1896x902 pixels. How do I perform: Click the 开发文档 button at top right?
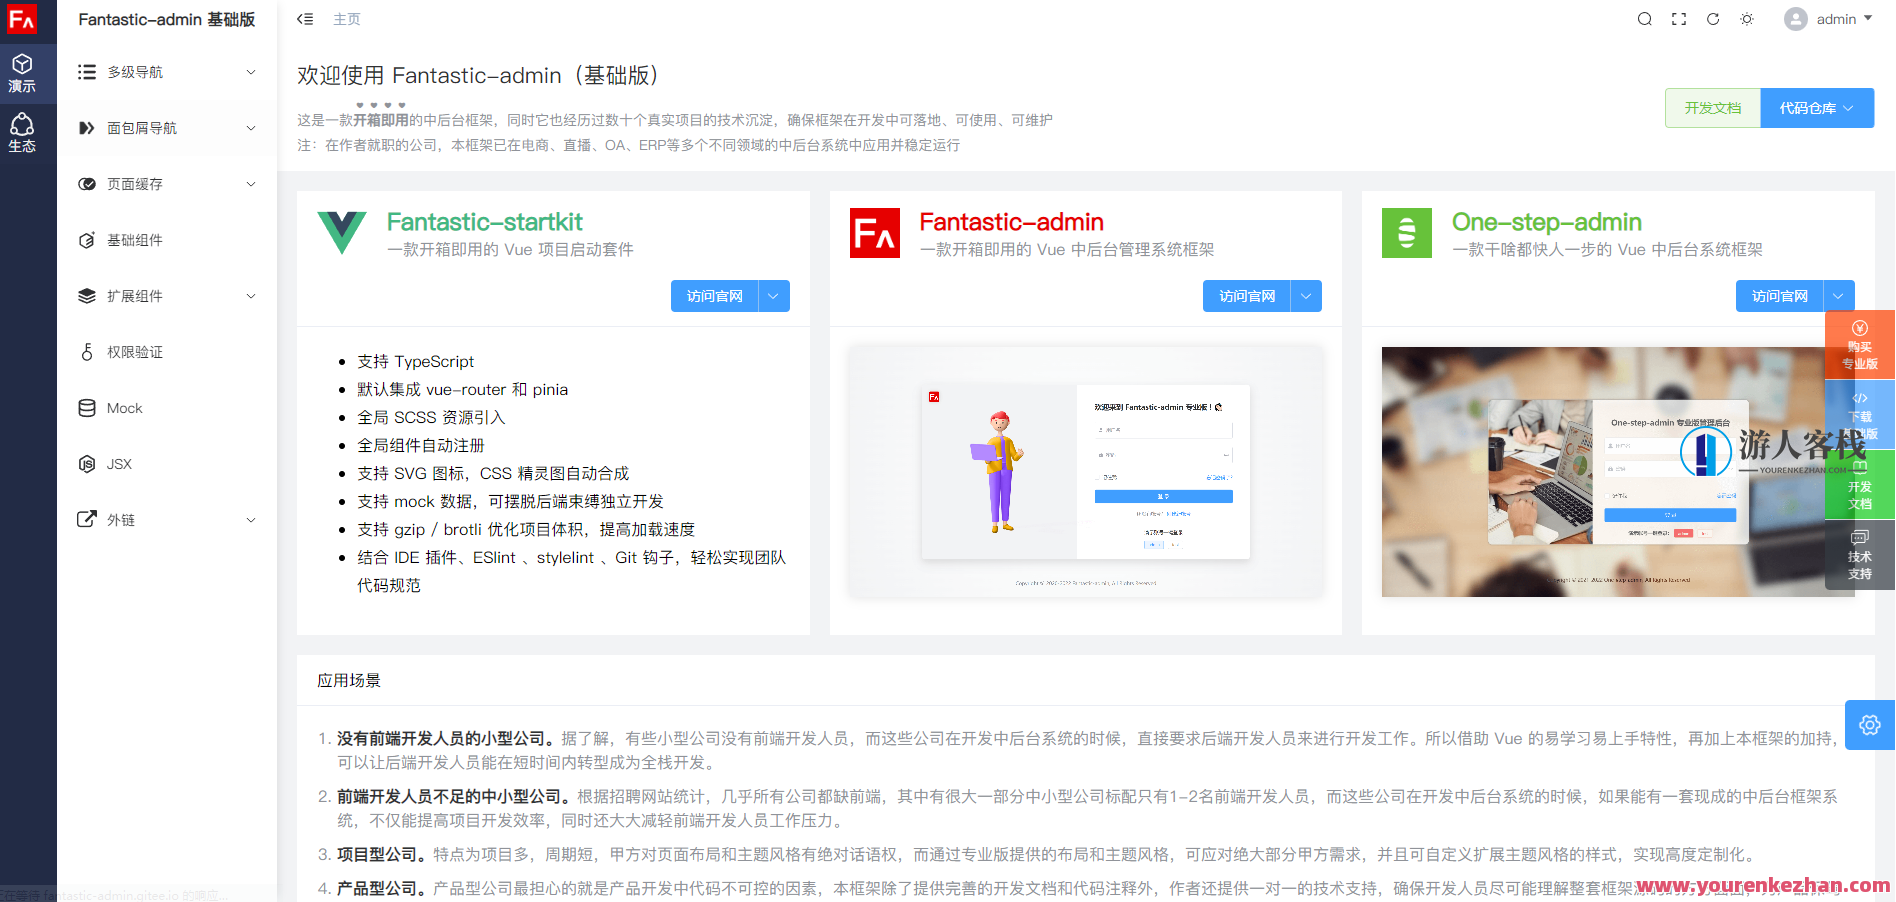click(1712, 107)
